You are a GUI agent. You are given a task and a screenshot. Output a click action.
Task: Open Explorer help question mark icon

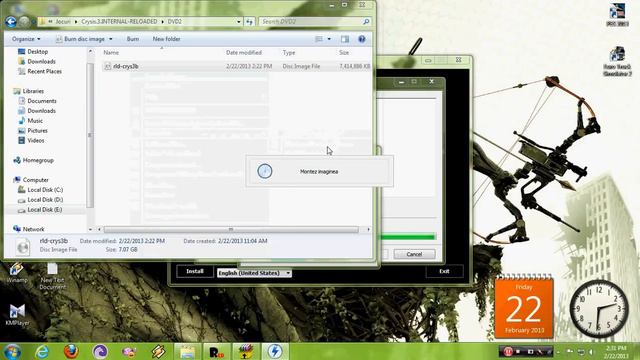point(362,39)
